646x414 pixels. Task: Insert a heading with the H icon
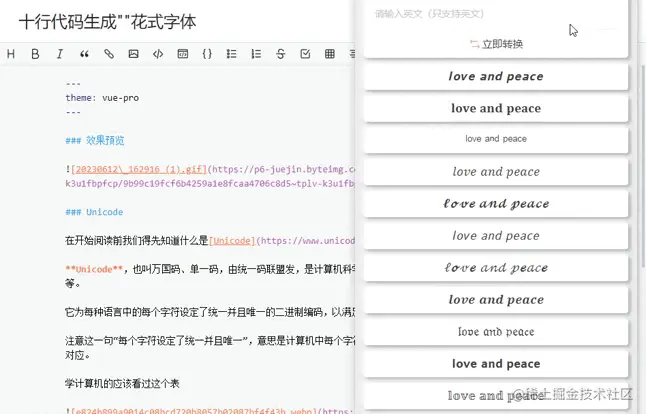(11, 54)
